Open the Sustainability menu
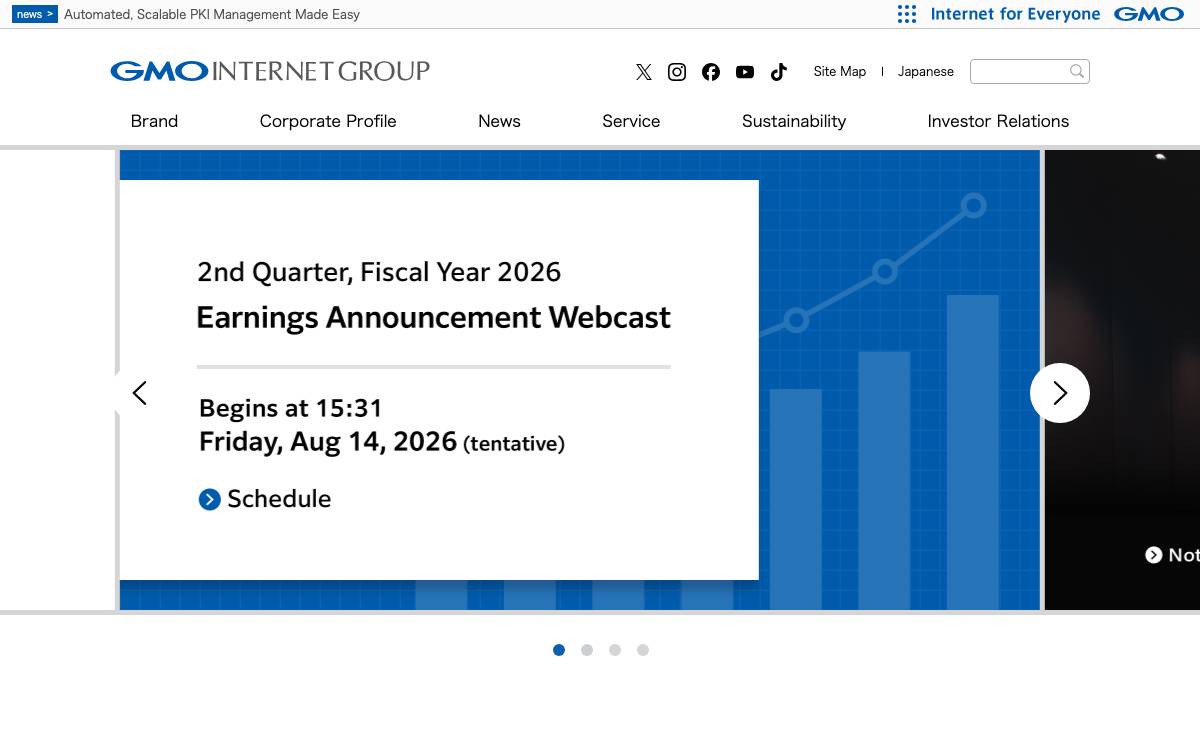The image size is (1200, 750). coord(794,121)
